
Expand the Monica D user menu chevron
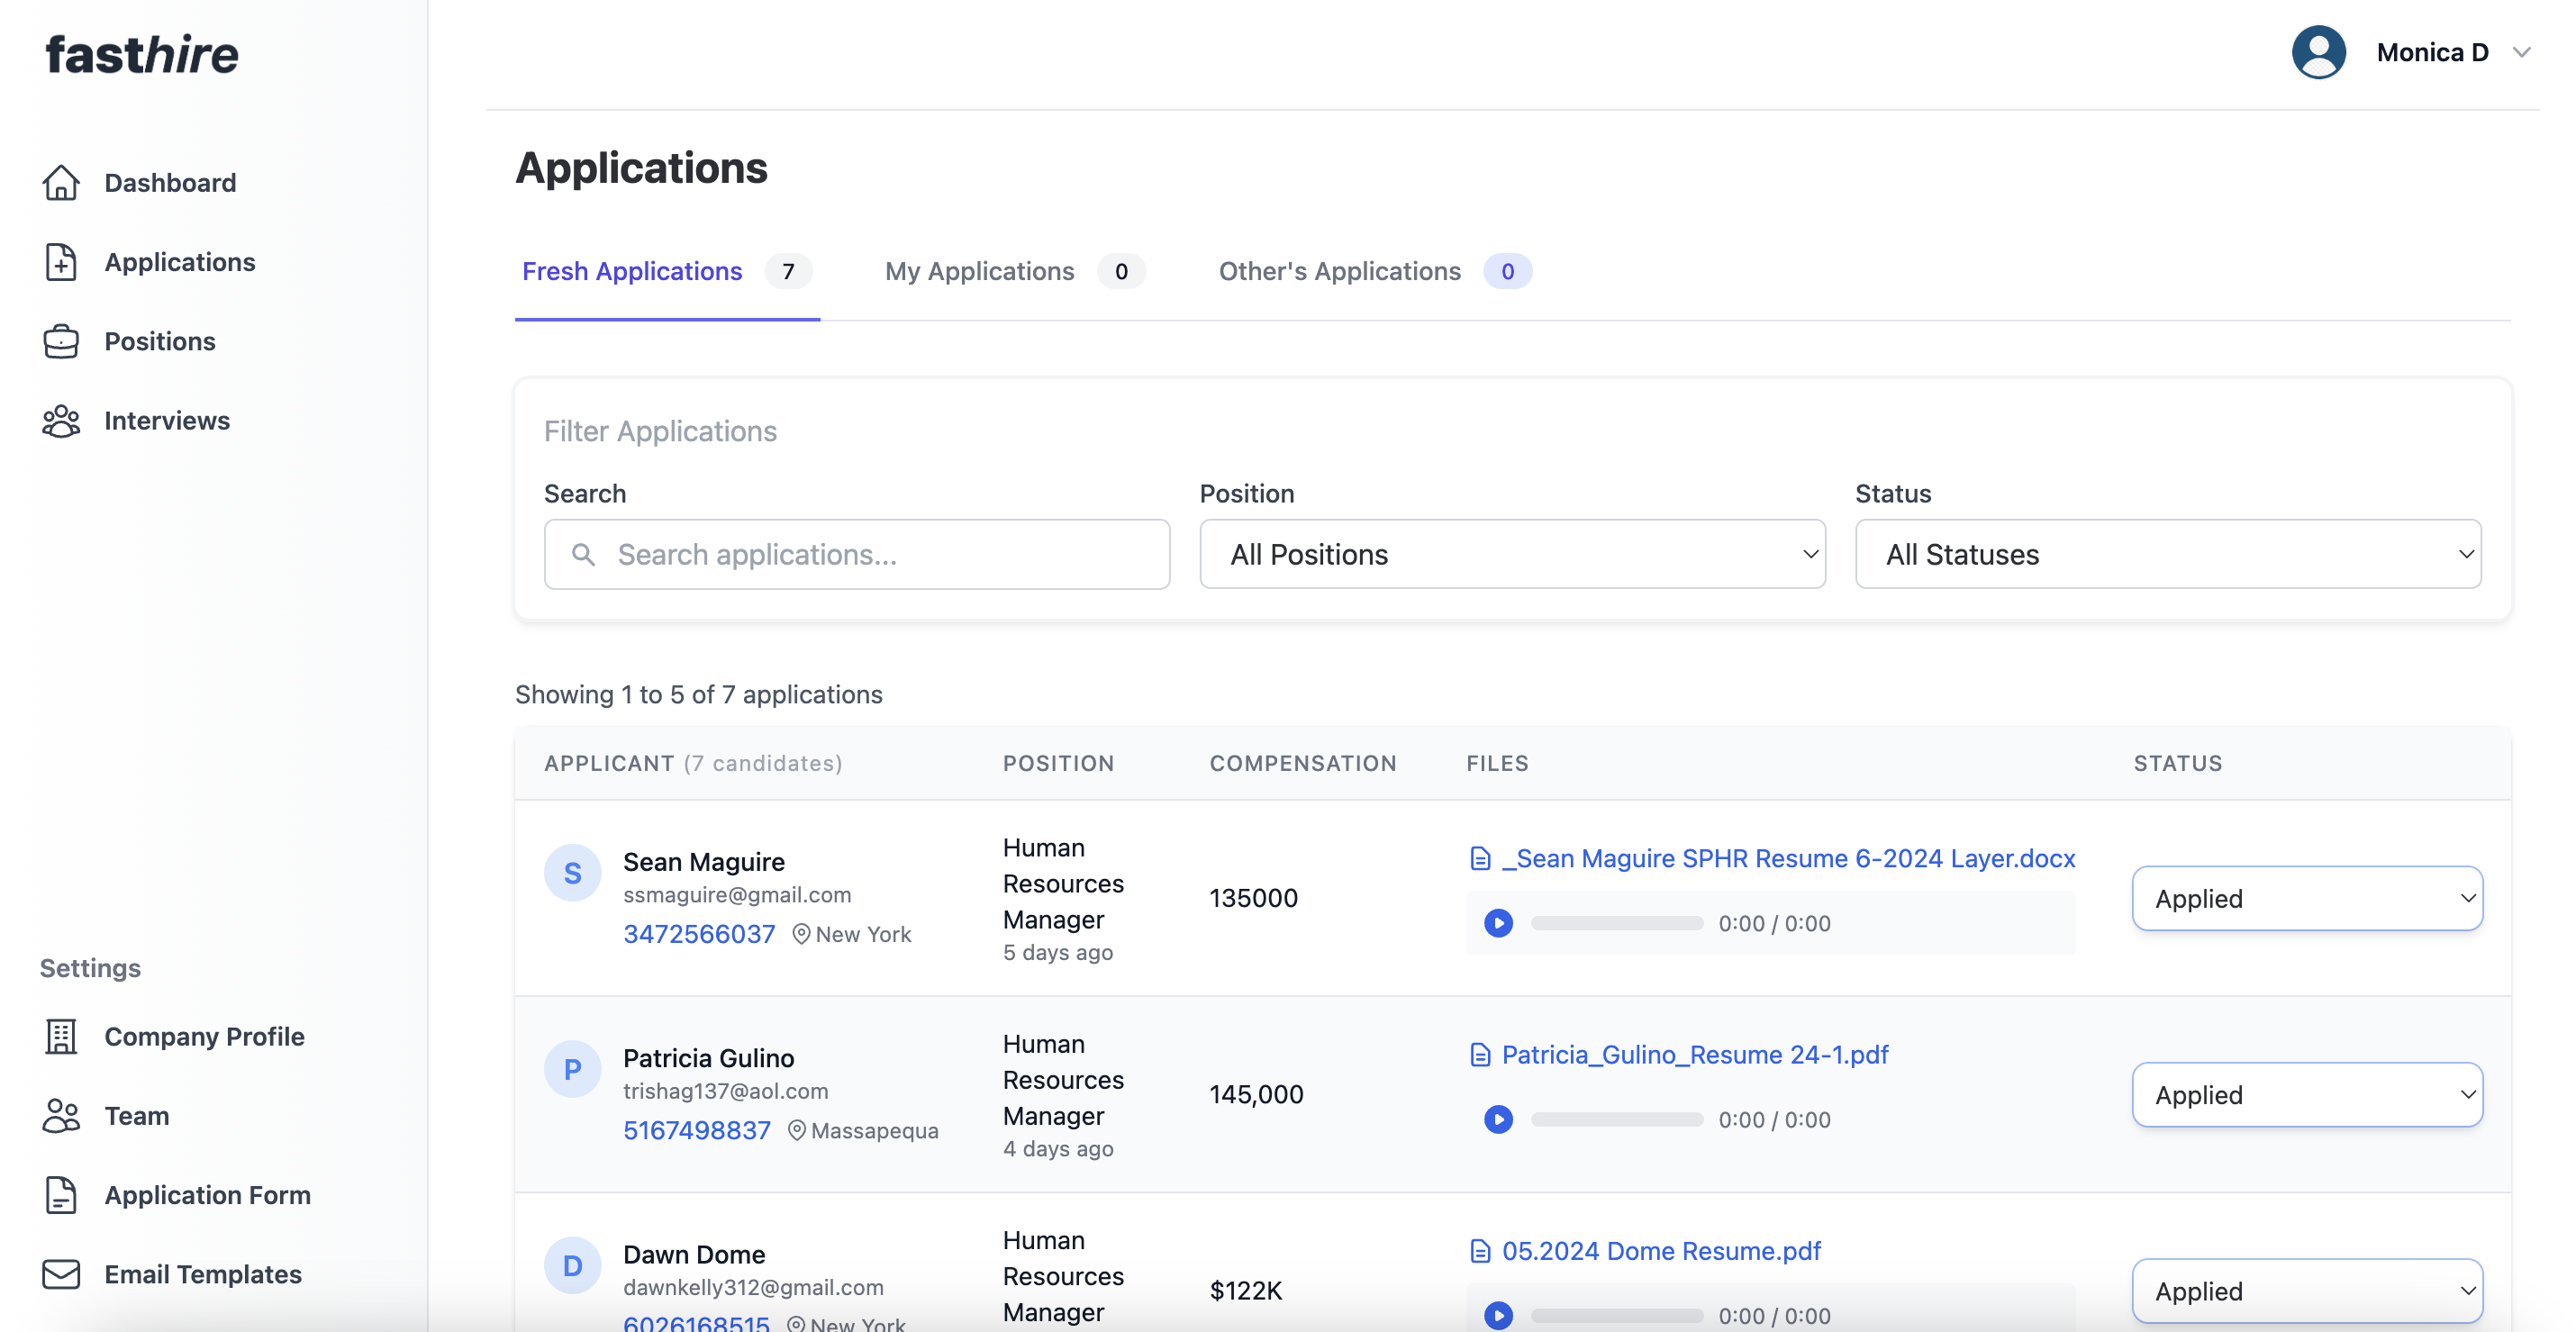pyautogui.click(x=2522, y=52)
